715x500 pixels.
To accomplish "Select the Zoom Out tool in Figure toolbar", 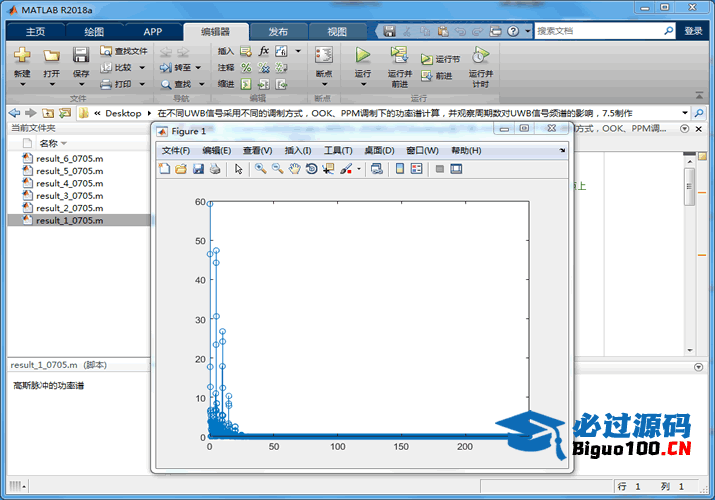I will coord(278,169).
